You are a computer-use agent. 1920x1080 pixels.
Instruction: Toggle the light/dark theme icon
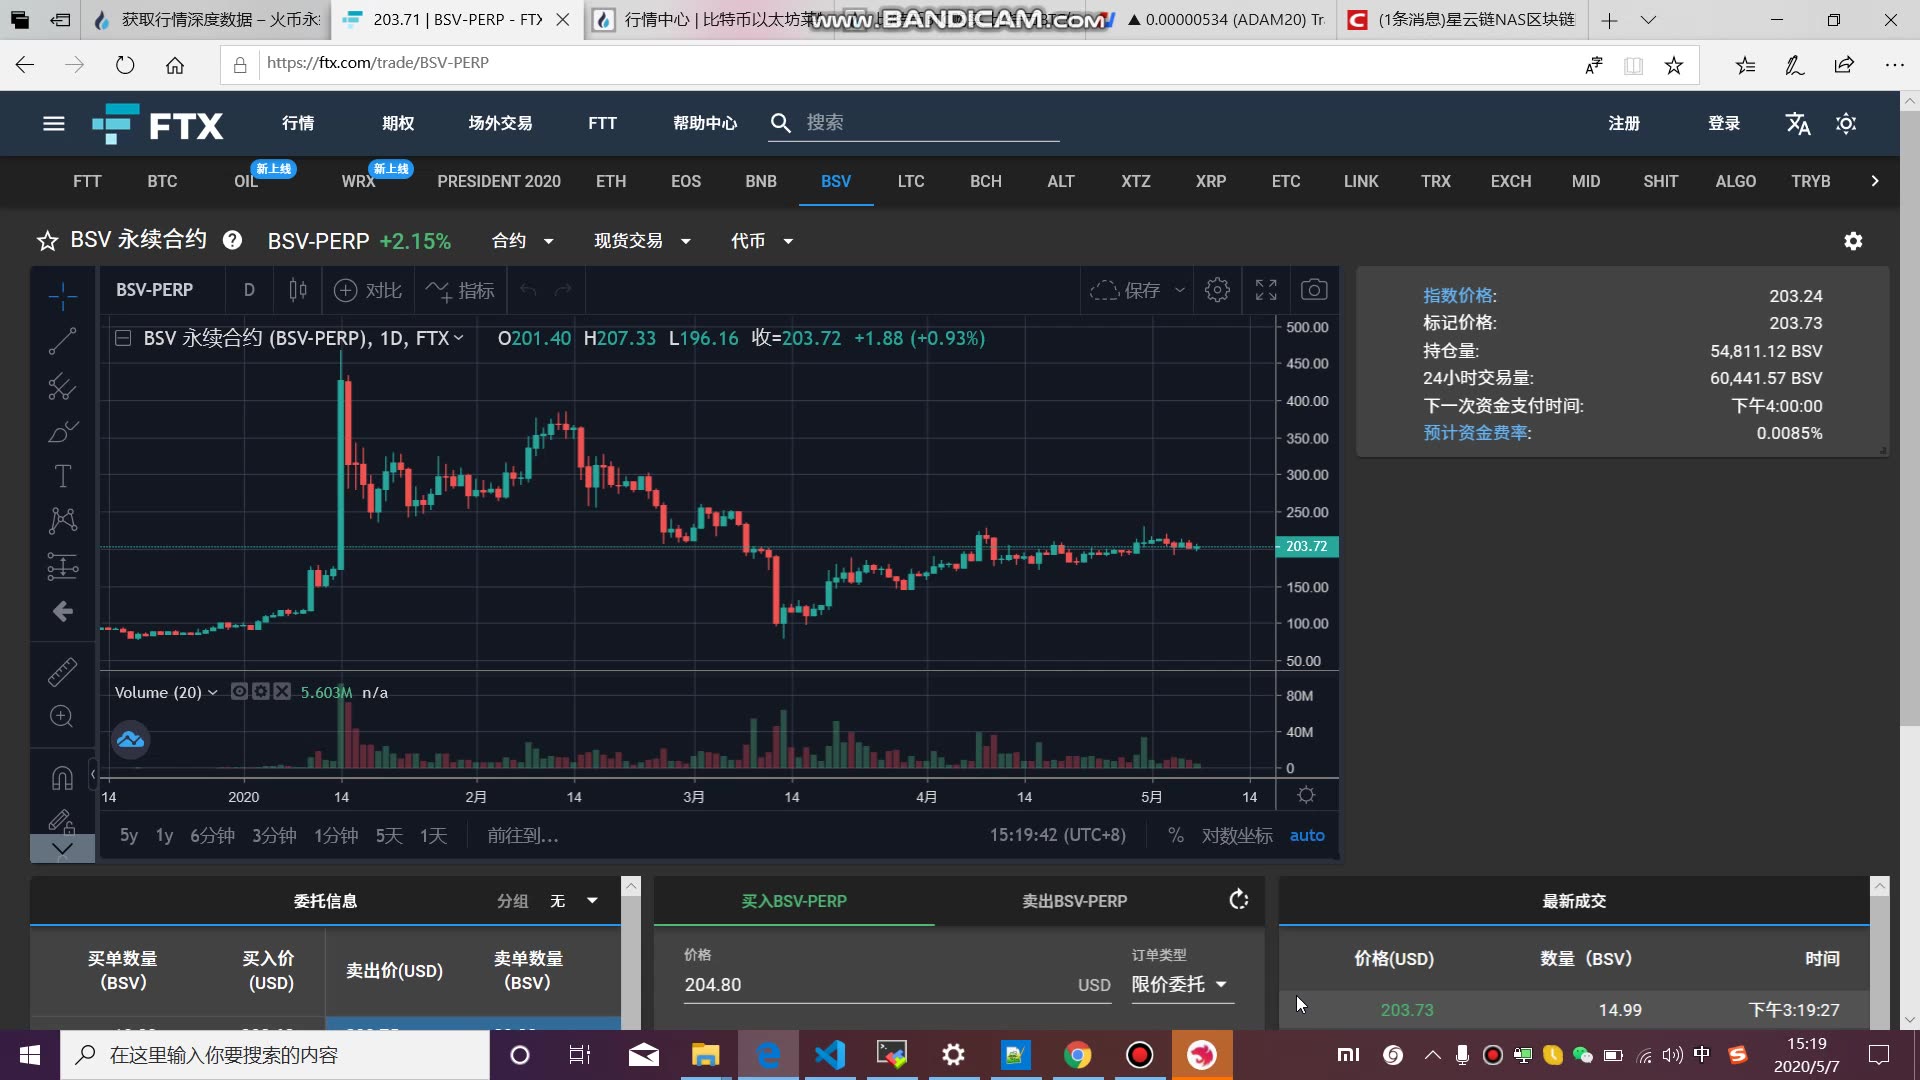[x=1846, y=123]
